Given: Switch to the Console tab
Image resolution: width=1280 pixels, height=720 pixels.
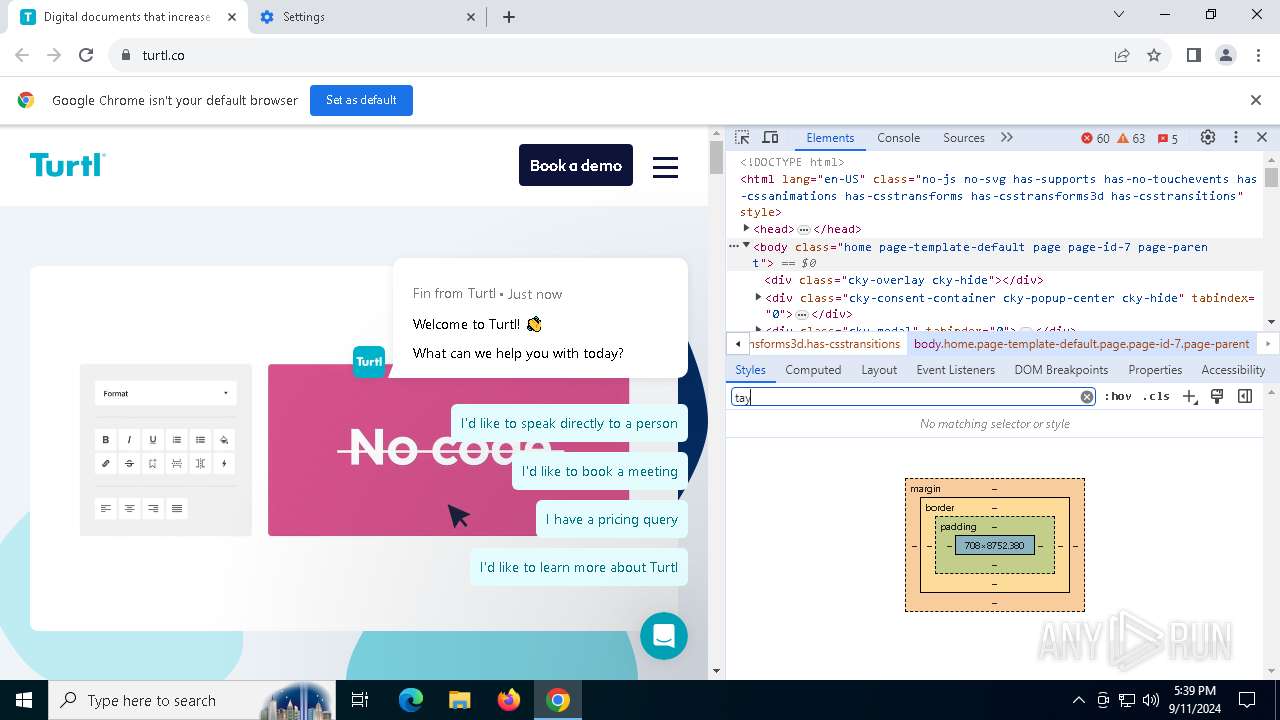Looking at the screenshot, I should 898,138.
